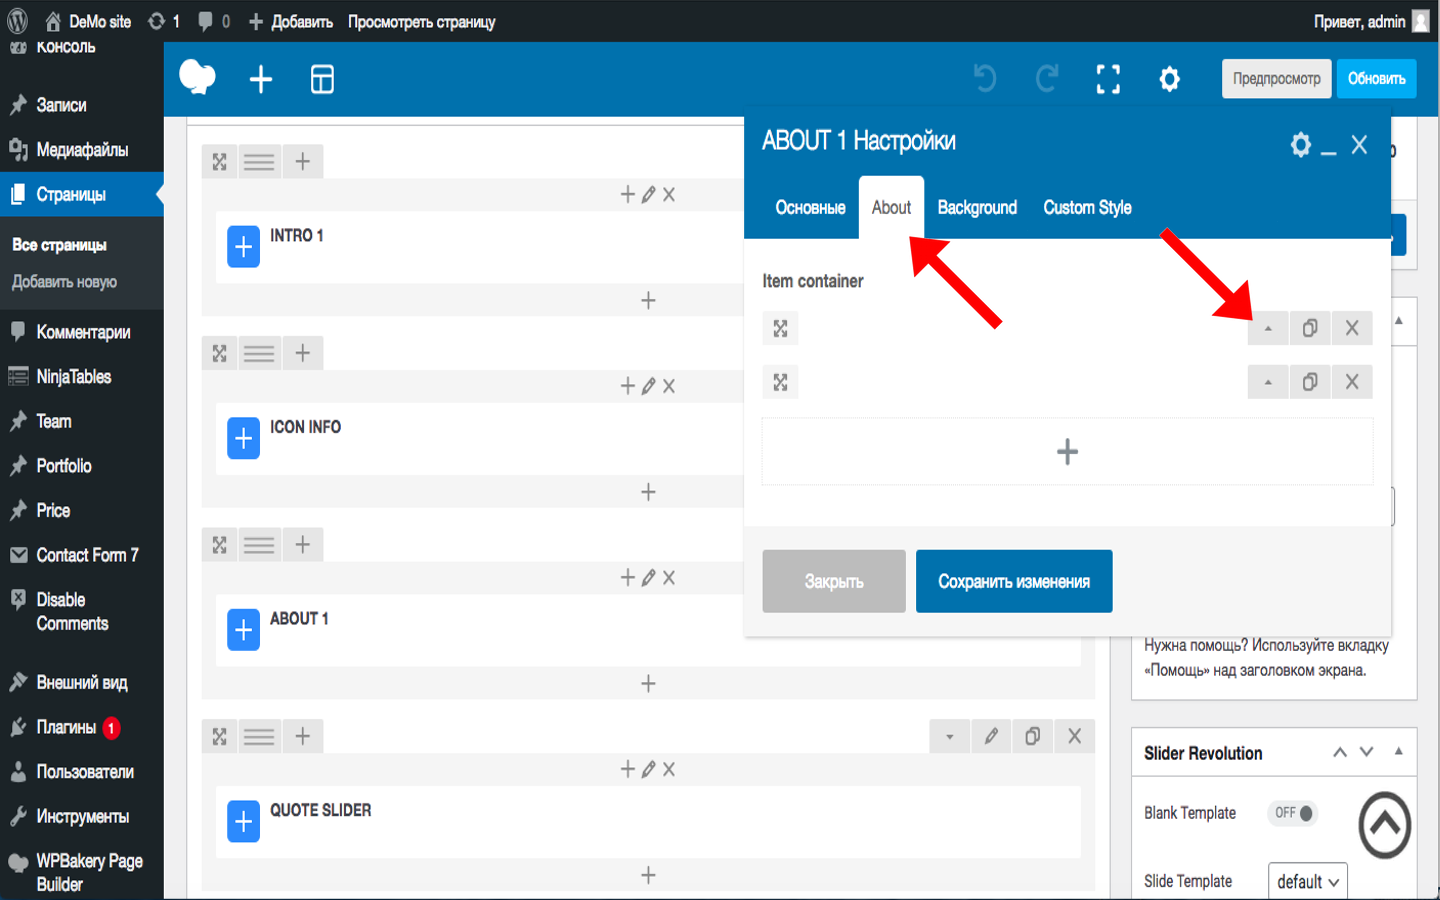Expand the Slide Template default dropdown
This screenshot has height=900, width=1440.
[x=1308, y=881]
